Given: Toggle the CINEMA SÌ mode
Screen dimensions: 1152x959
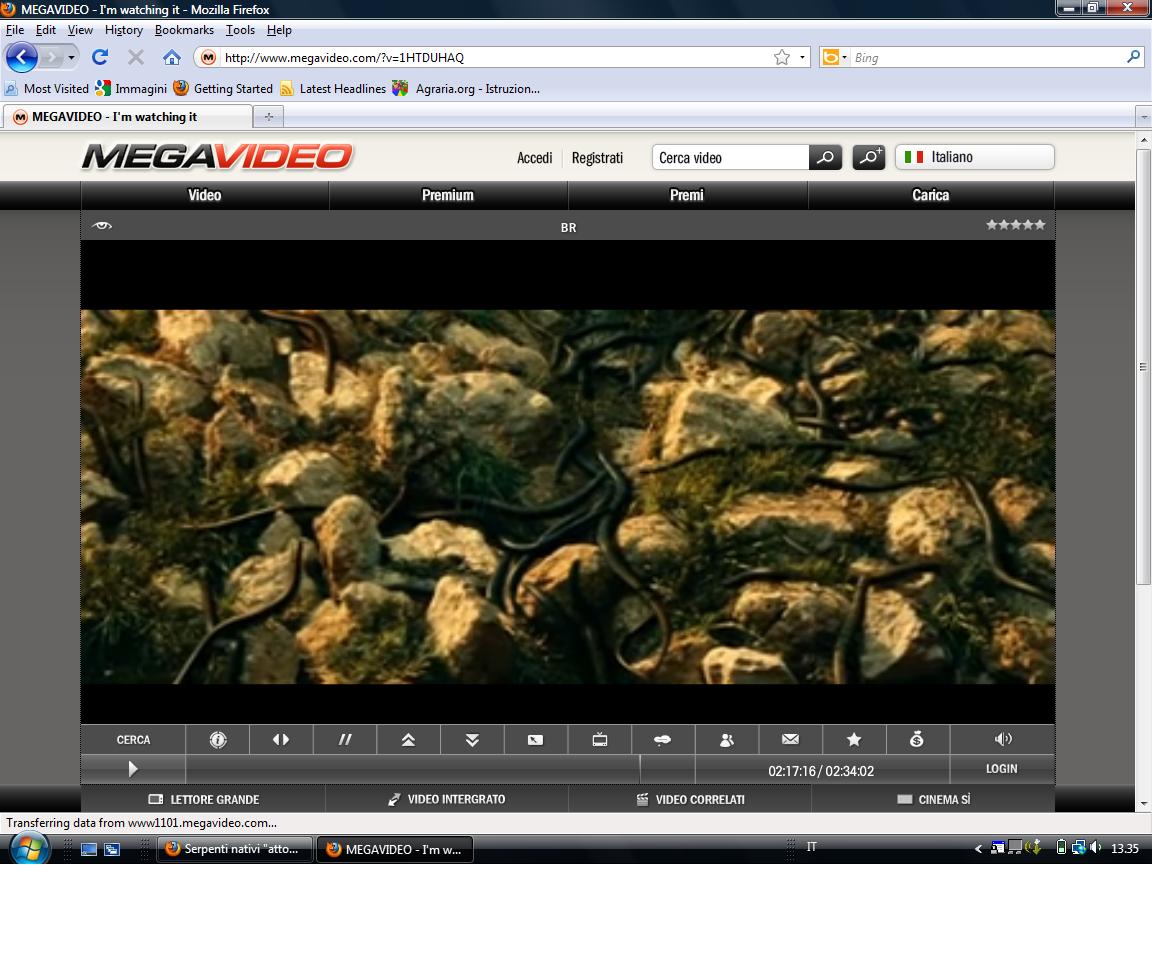Looking at the screenshot, I should pos(933,799).
